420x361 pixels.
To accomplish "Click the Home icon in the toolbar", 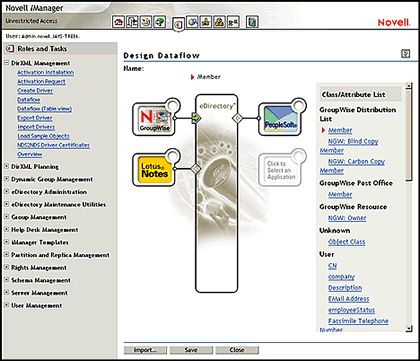I will coord(118,22).
